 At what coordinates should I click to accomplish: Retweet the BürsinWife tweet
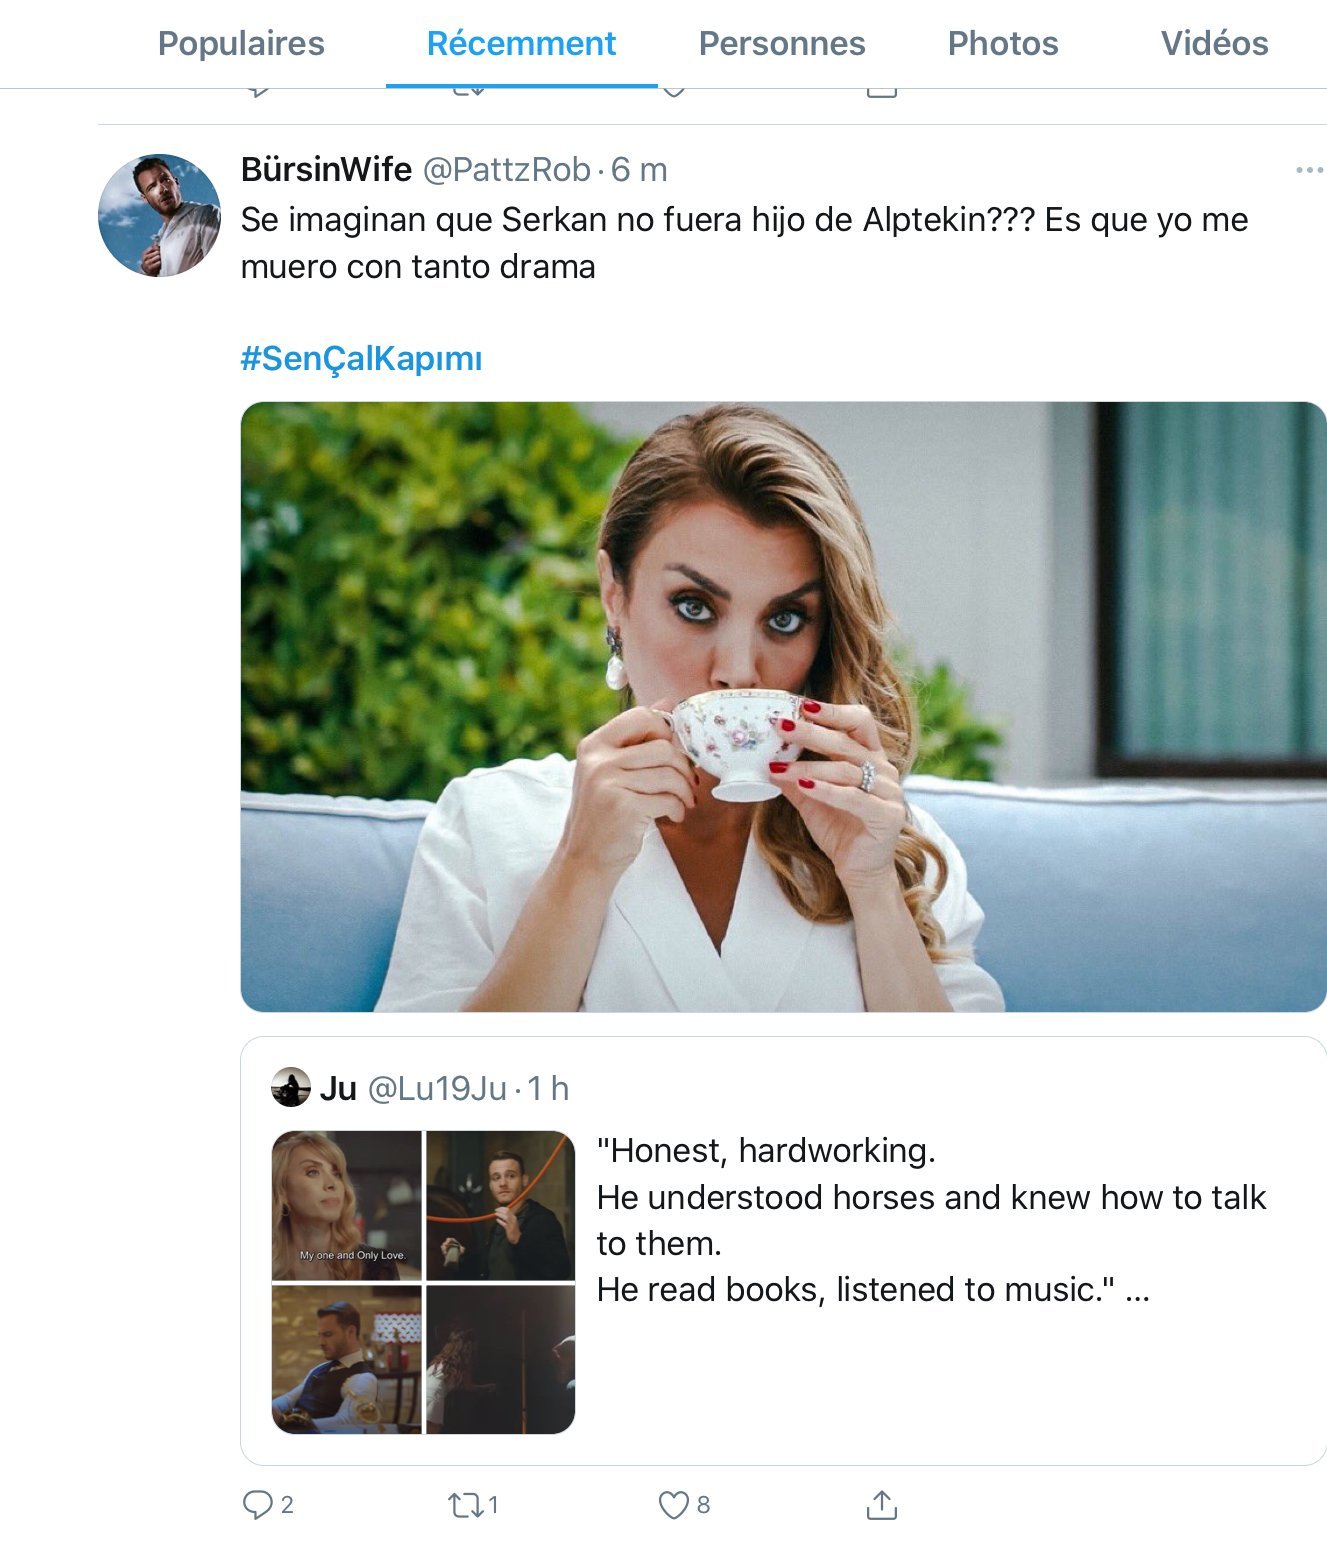click(465, 1504)
